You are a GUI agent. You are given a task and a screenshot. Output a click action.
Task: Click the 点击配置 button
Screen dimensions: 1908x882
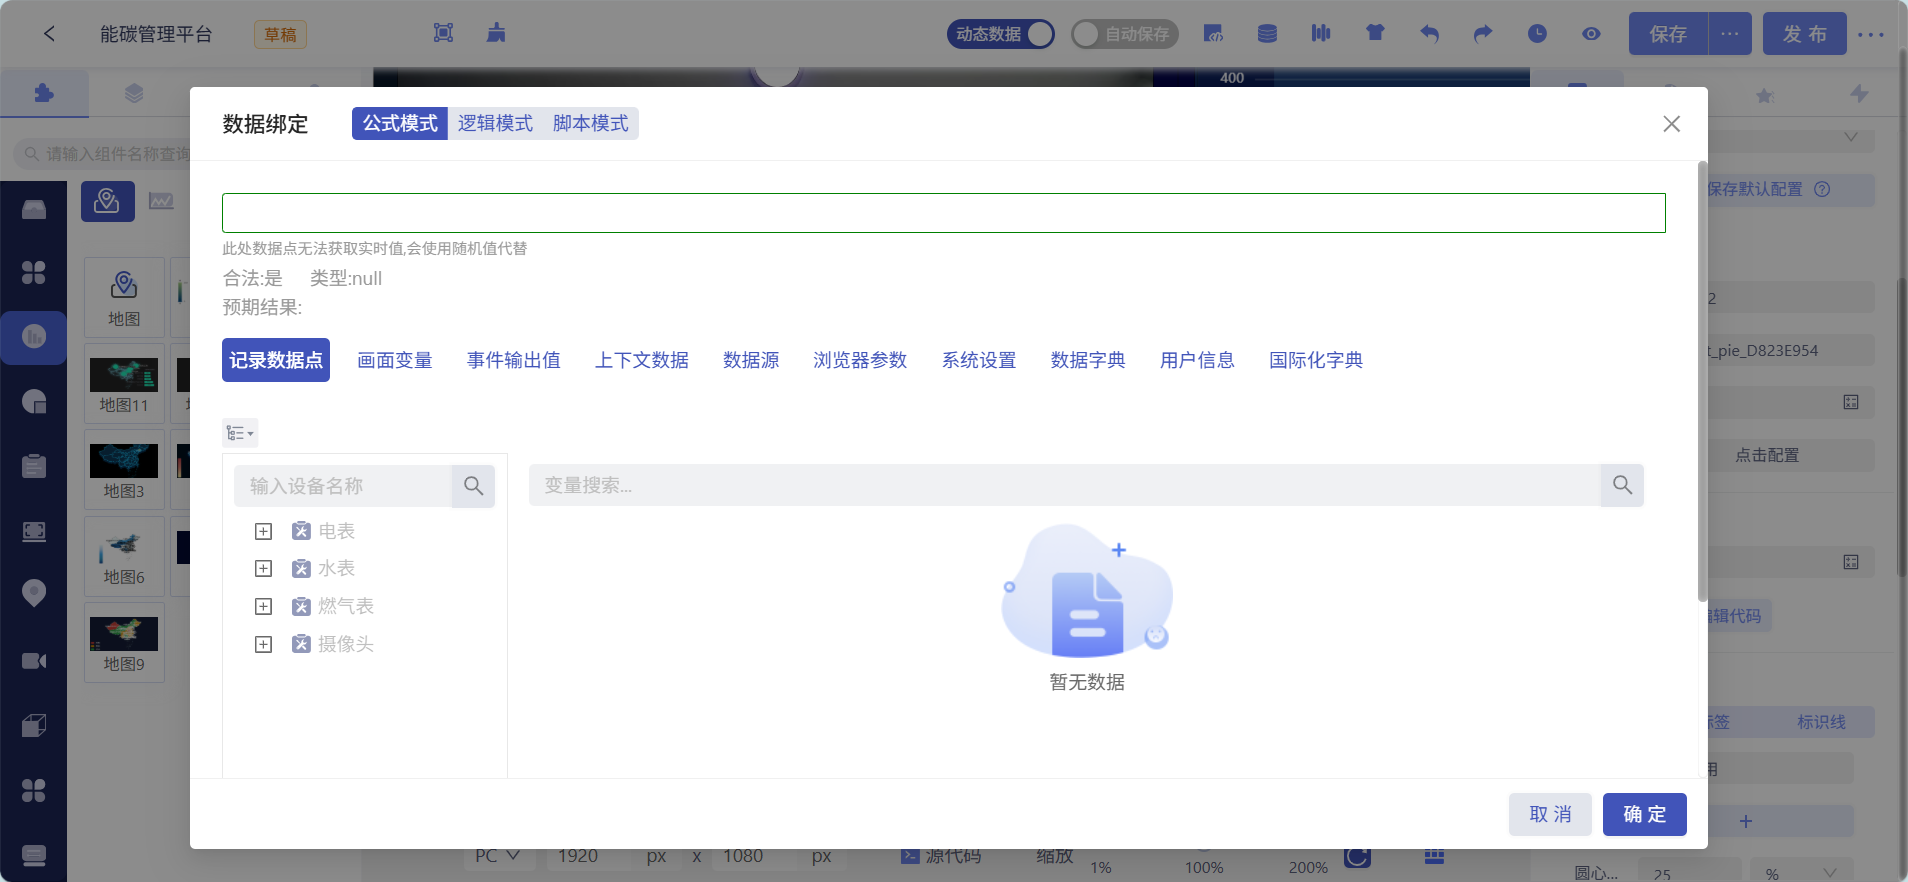click(1767, 455)
